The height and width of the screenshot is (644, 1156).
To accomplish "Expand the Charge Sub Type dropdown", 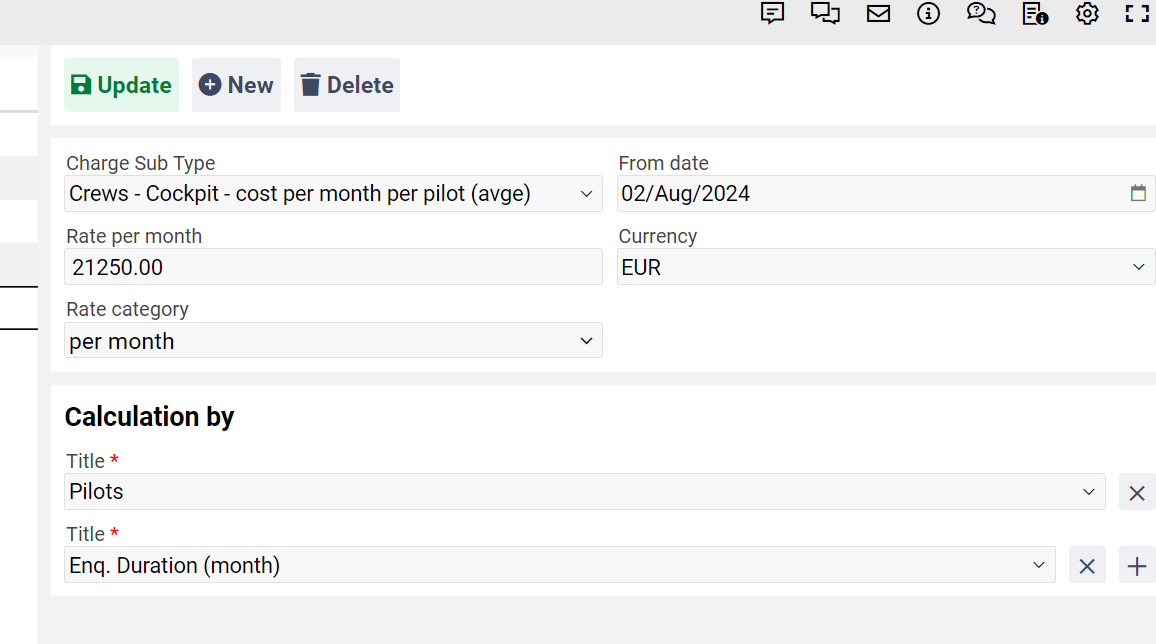I will pos(333,194).
